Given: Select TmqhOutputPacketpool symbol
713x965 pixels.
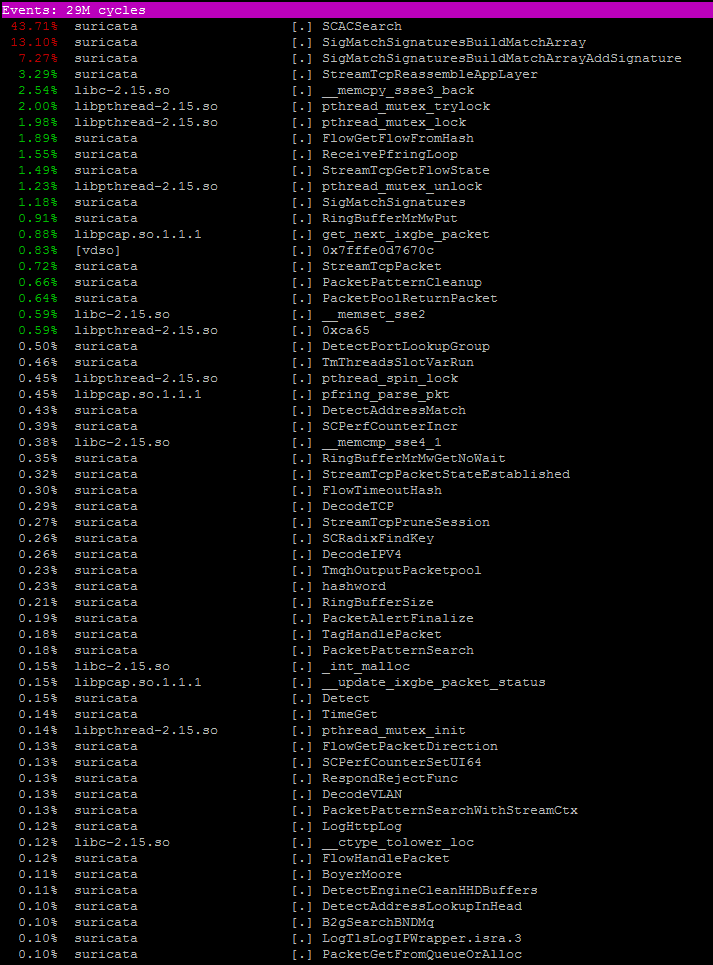Looking at the screenshot, I should coord(402,571).
